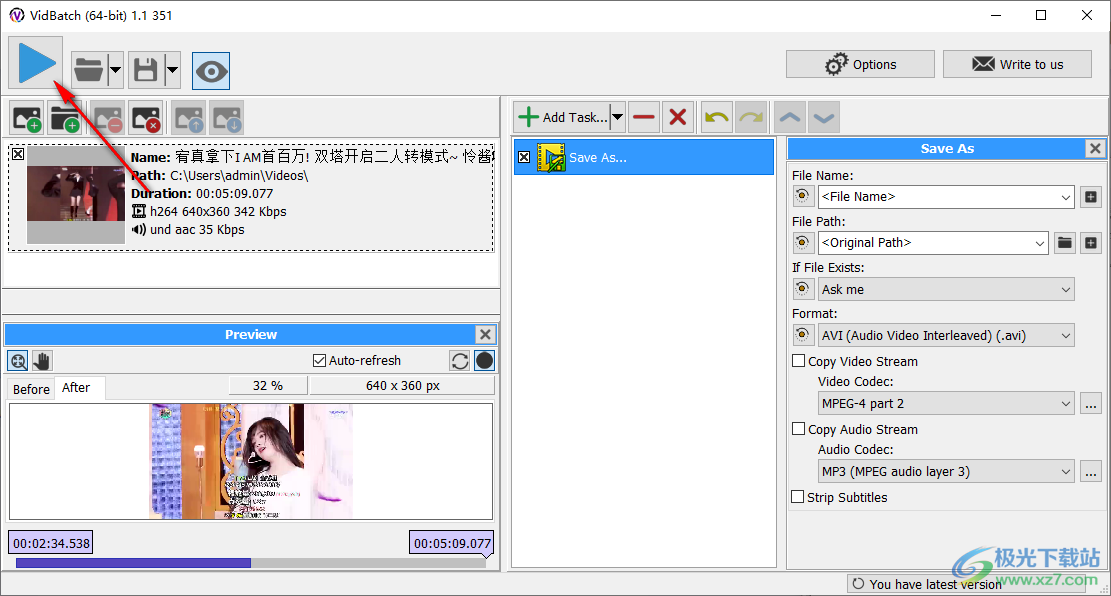This screenshot has width=1111, height=596.
Task: Click the Write to us button
Action: (x=1017, y=64)
